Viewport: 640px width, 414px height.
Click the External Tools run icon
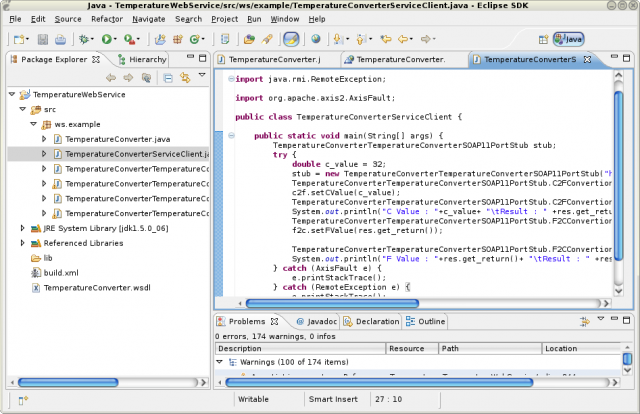coord(129,39)
